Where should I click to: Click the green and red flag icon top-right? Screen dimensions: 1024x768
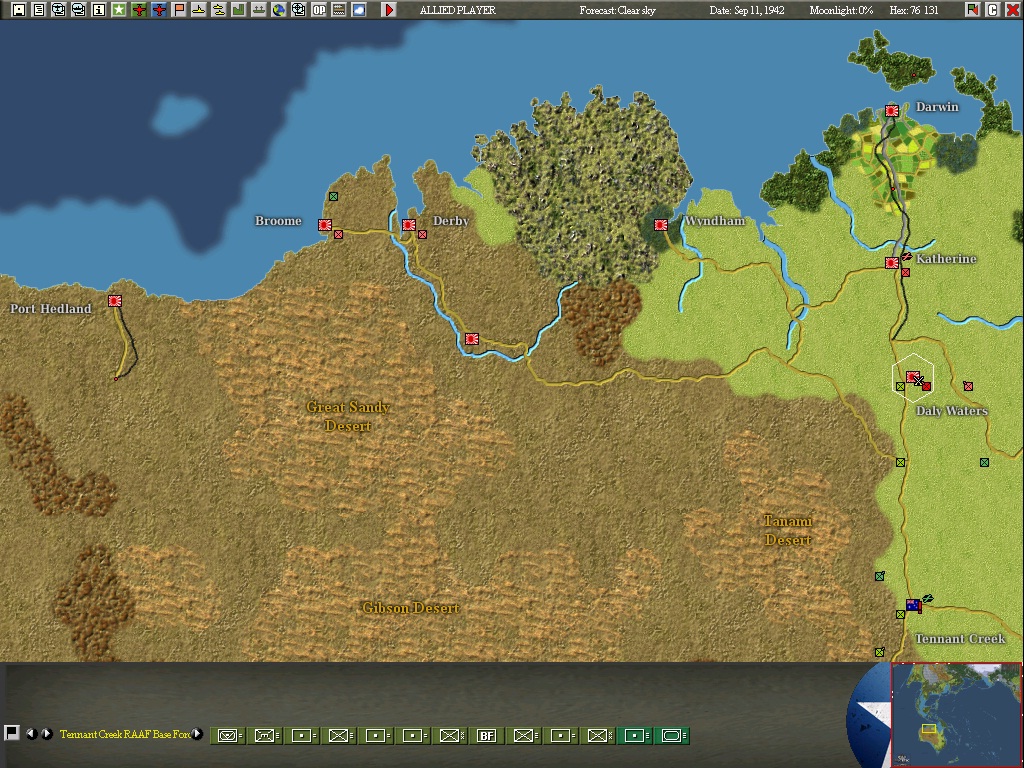coord(973,10)
